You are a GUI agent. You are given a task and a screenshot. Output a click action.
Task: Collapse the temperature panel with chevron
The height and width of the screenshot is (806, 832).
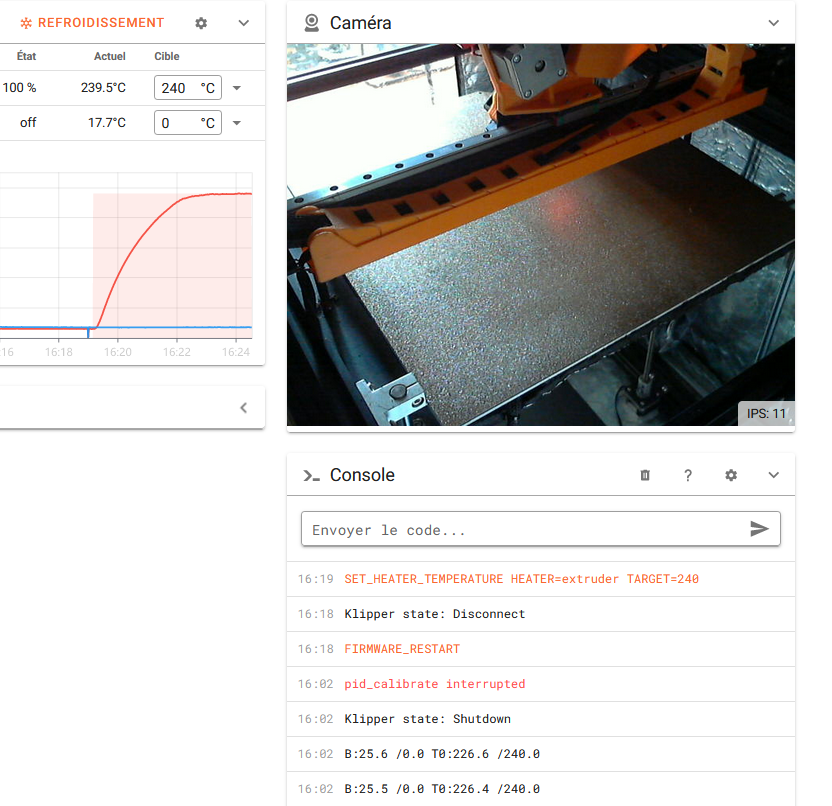click(x=244, y=23)
